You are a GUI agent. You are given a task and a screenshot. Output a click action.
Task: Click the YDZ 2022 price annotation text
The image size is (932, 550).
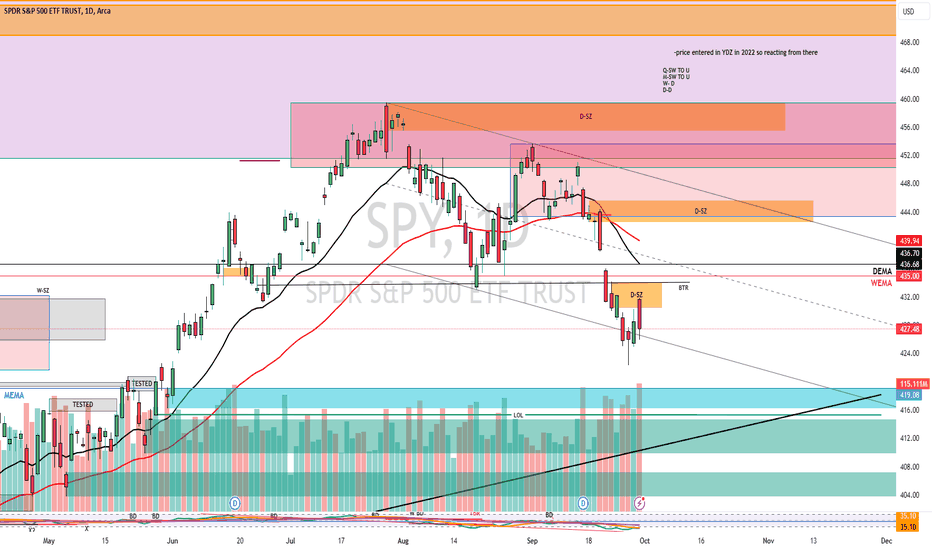[x=745, y=52]
